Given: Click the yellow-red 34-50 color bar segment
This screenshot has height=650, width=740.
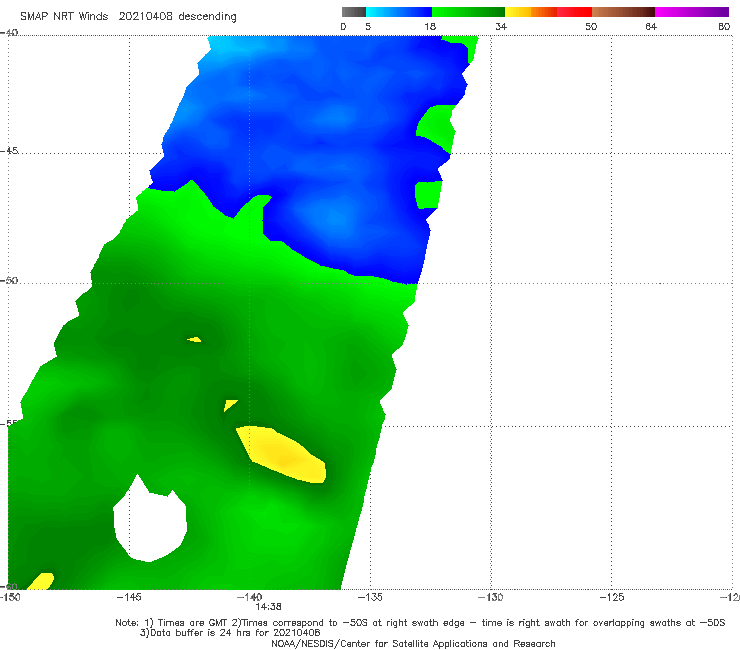Looking at the screenshot, I should tap(548, 12).
